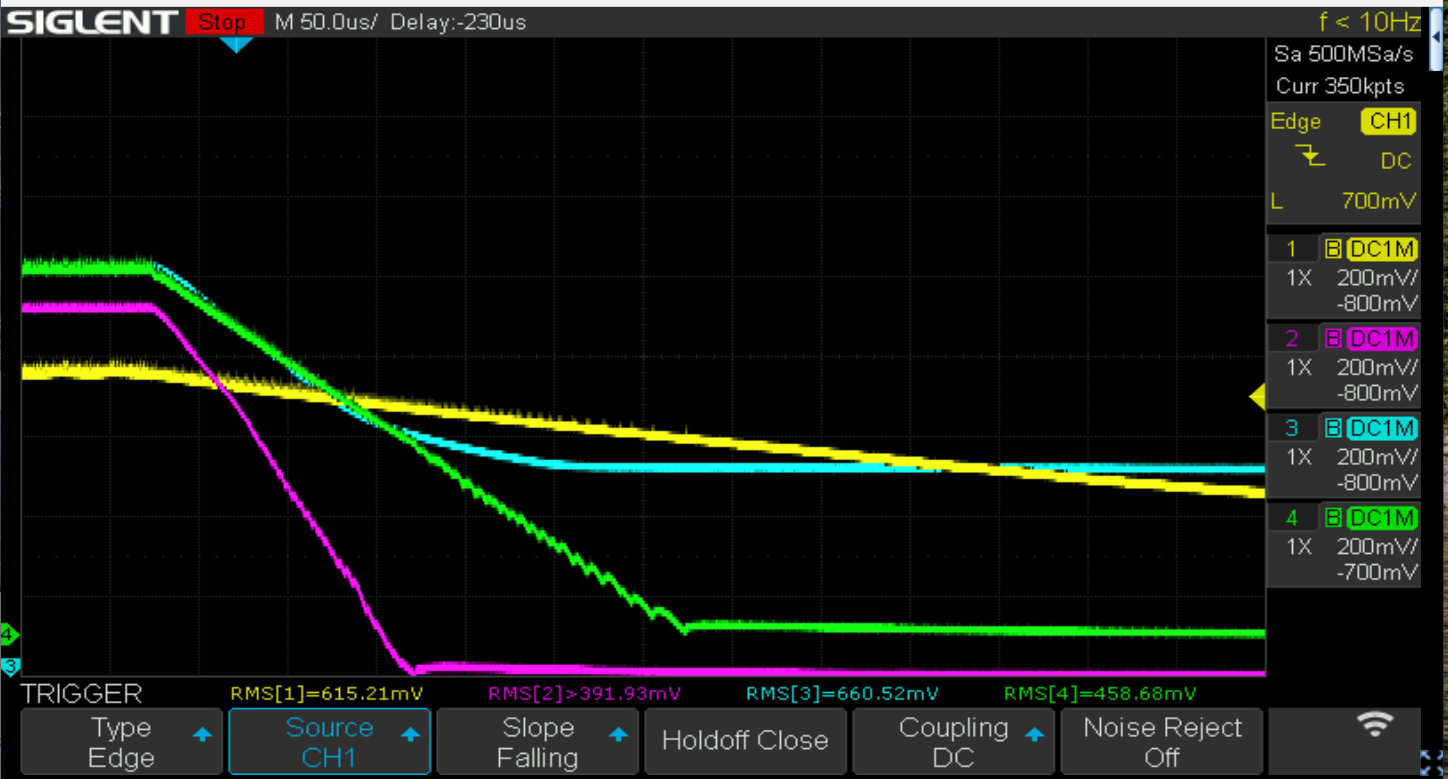The image size is (1448, 779).
Task: Open the trigger Coupling DC menu
Action: tap(954, 742)
